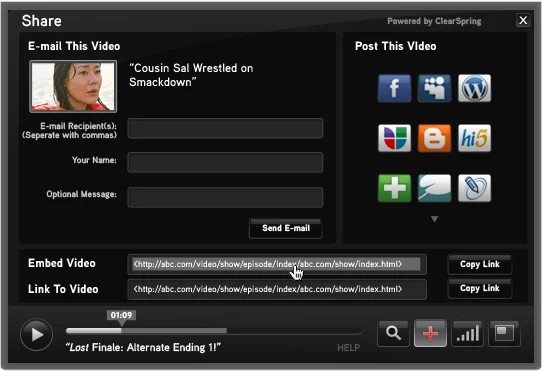Focus the Your Name field
The width and height of the screenshot is (542, 371).
point(225,162)
